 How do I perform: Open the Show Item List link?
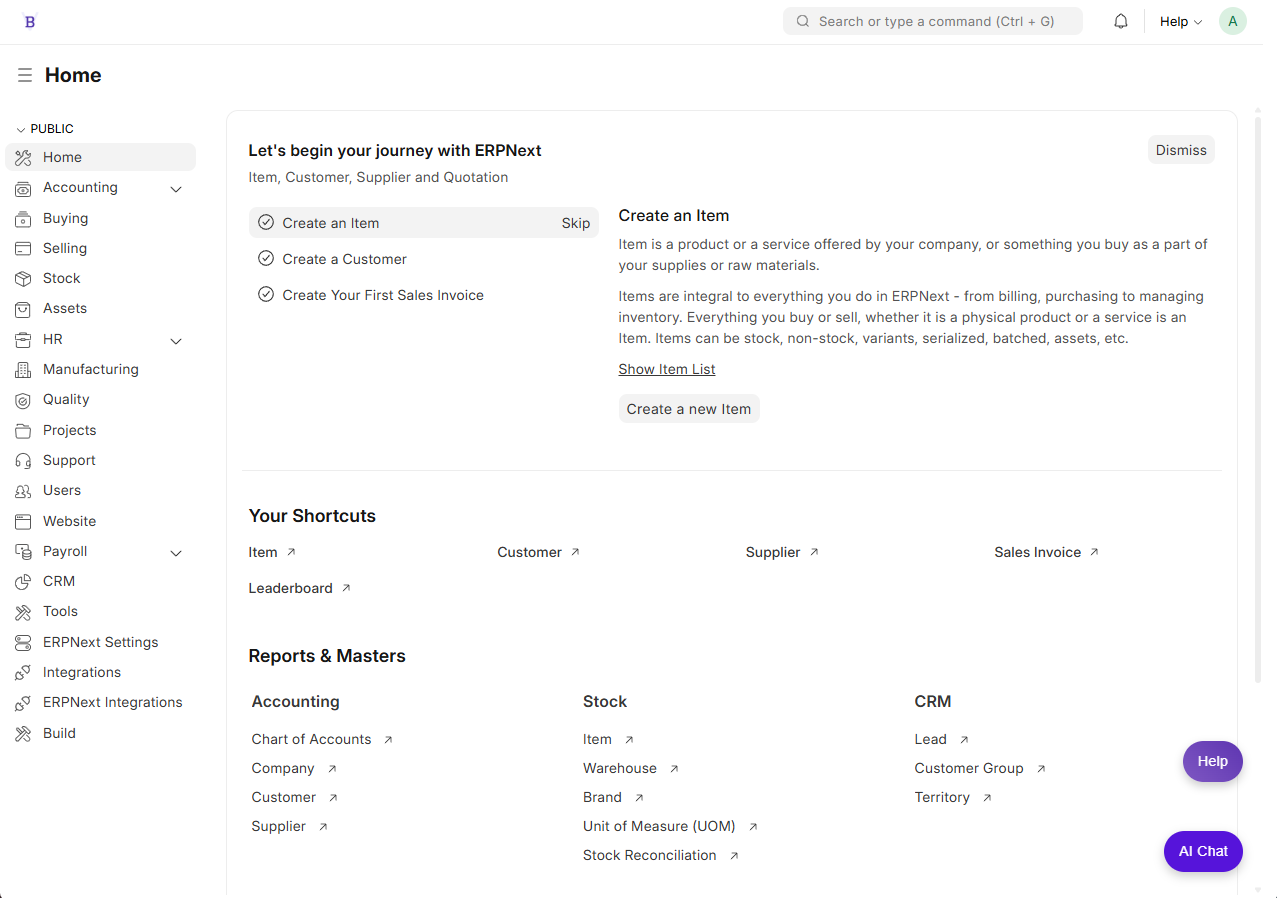666,369
